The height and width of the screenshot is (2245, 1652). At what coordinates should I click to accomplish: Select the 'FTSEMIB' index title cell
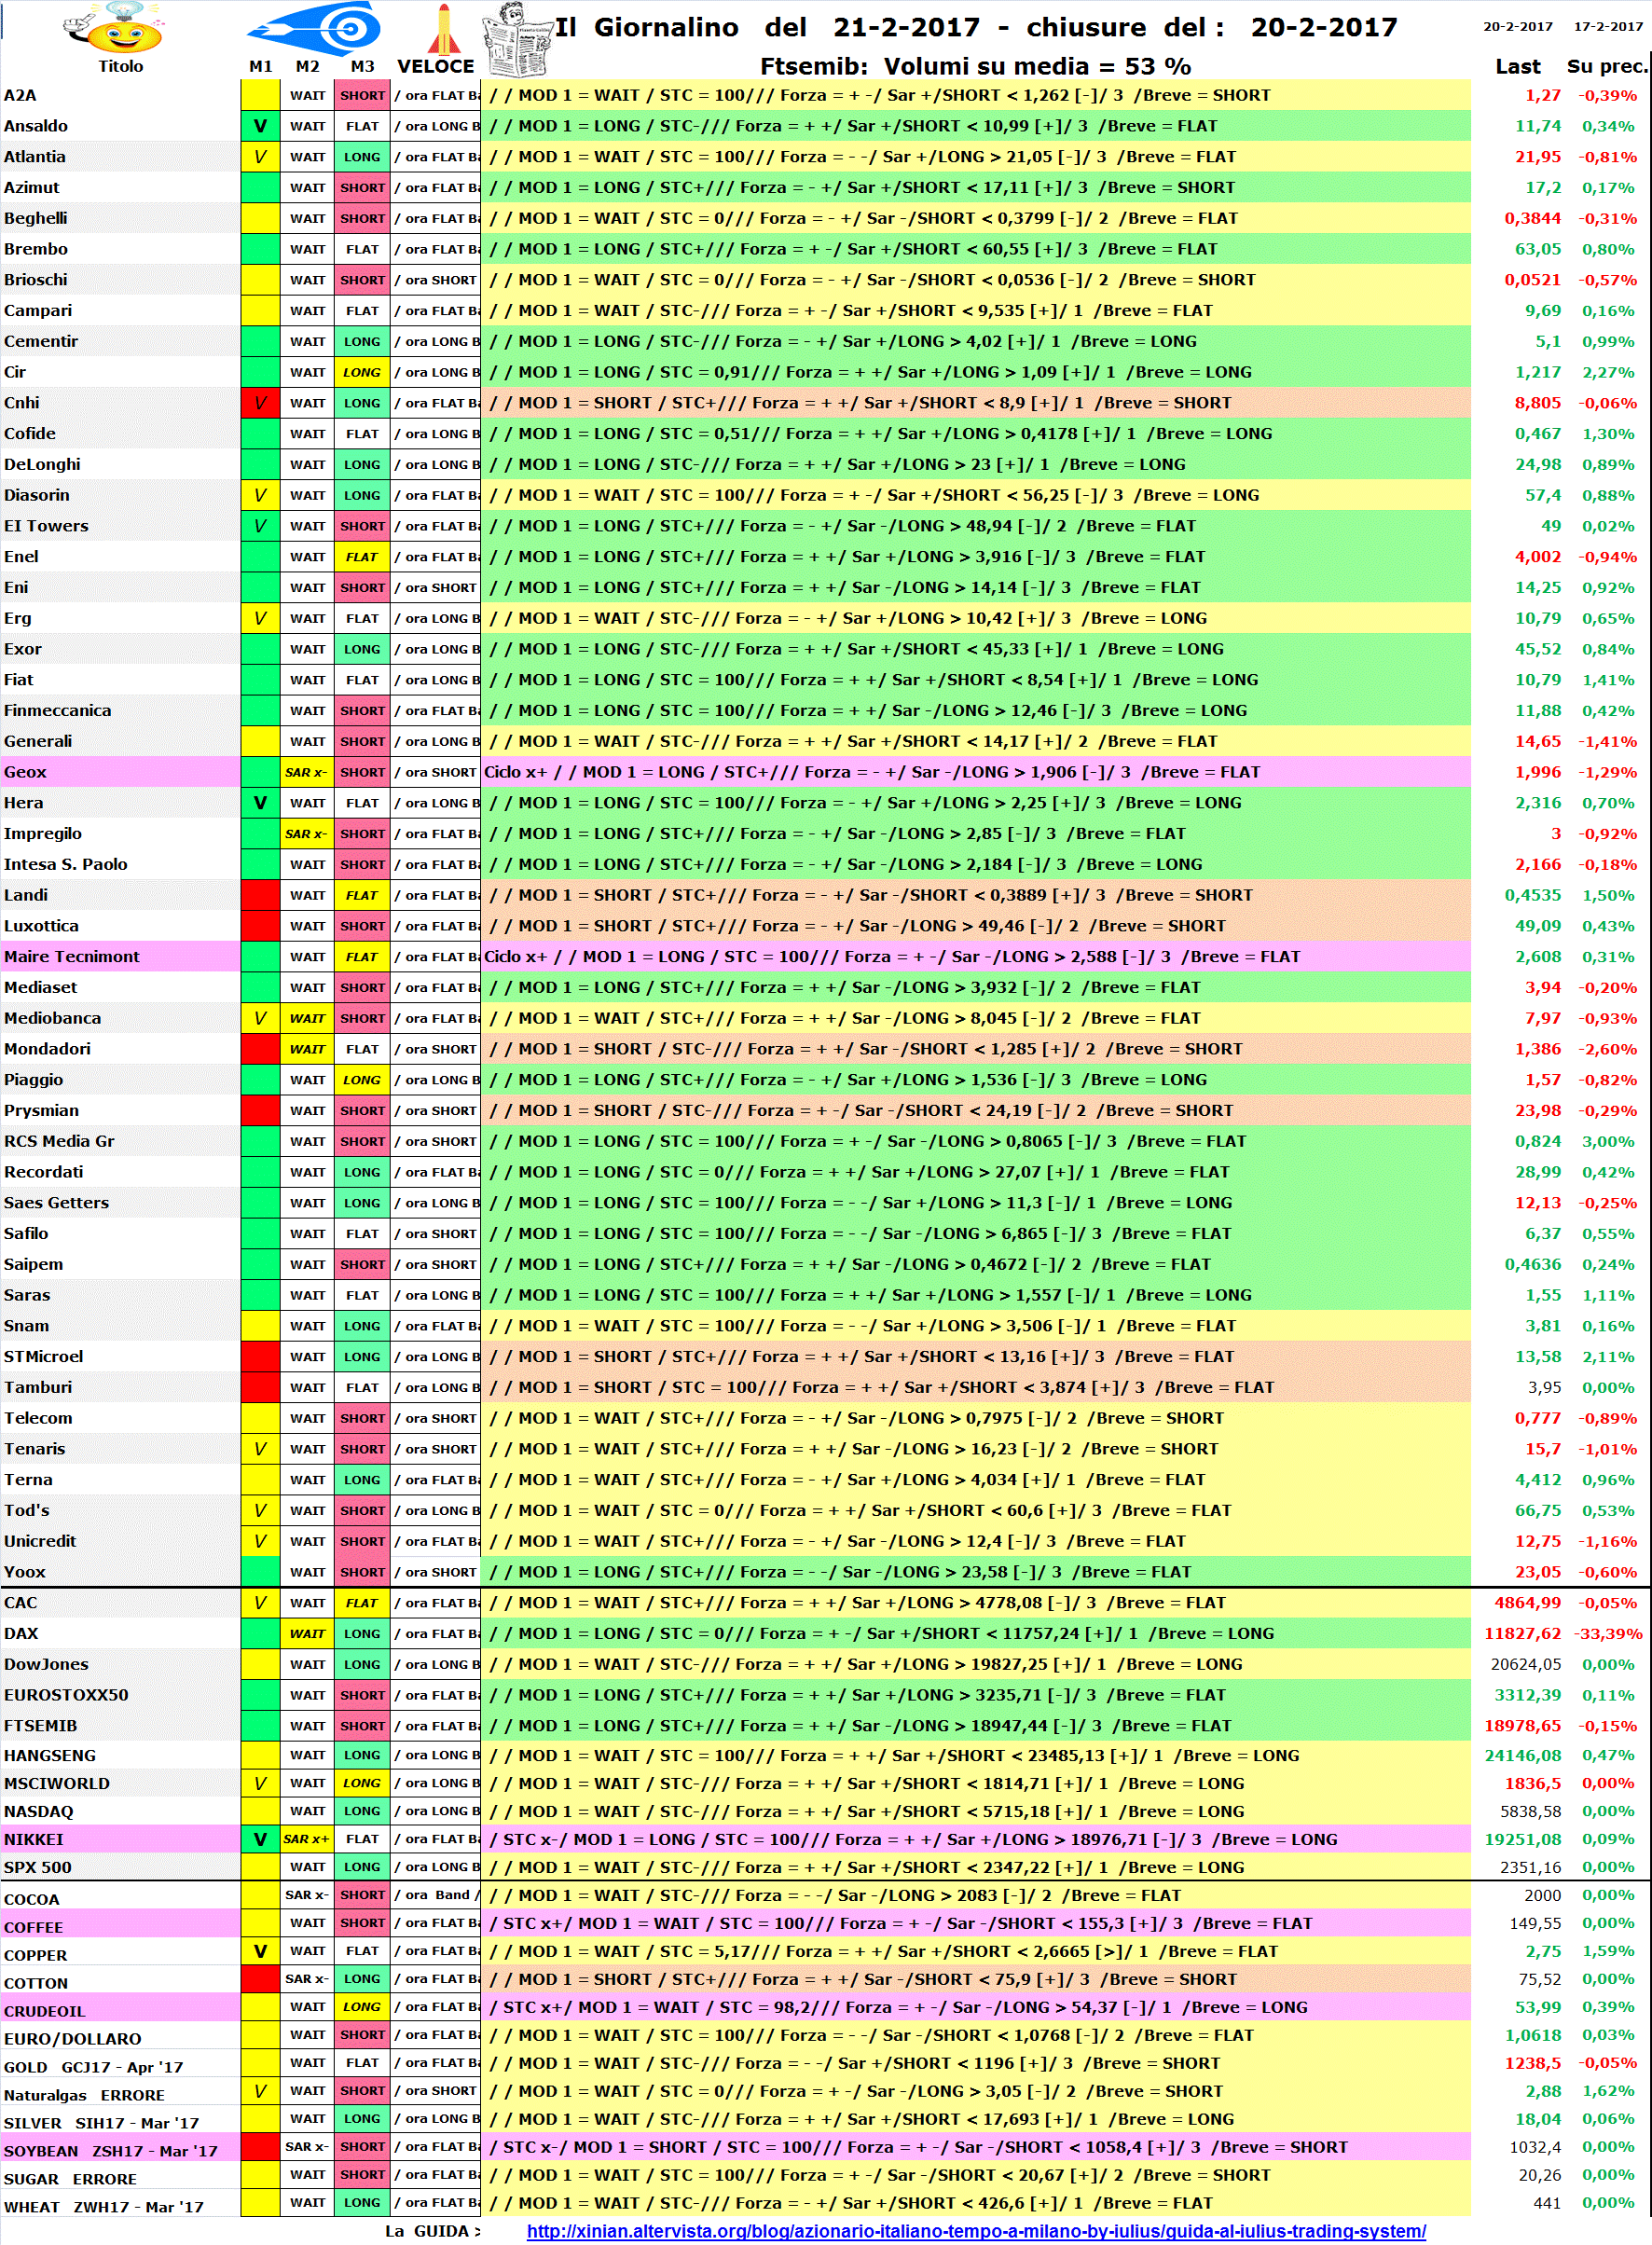coord(120,1726)
